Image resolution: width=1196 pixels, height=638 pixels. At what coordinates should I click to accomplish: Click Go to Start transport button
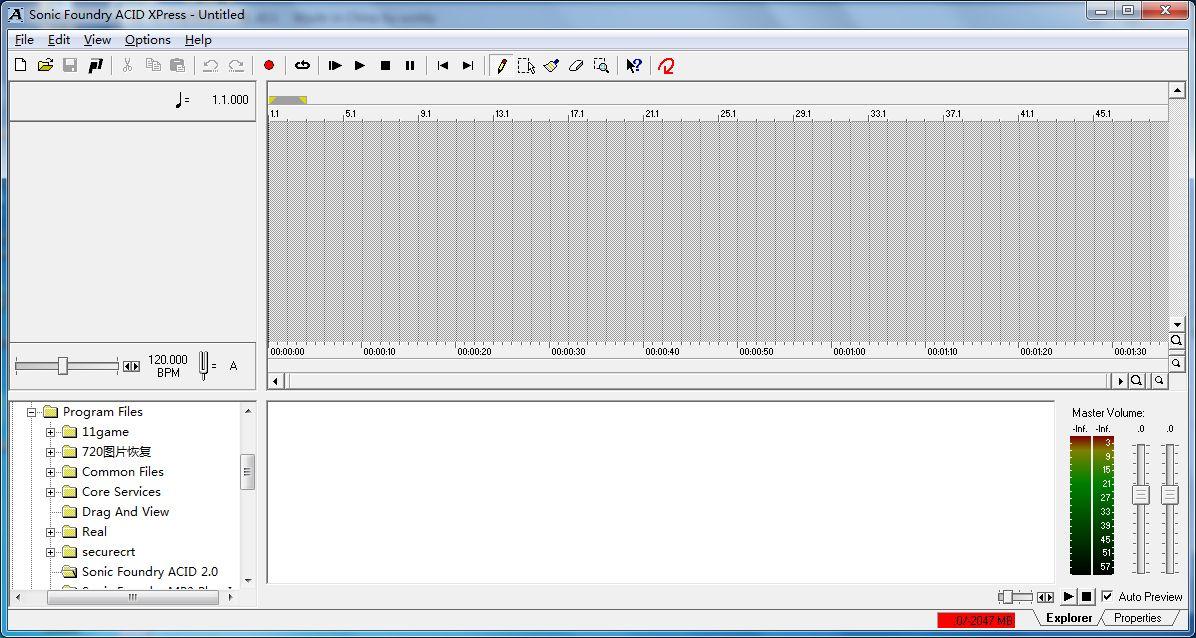(443, 66)
